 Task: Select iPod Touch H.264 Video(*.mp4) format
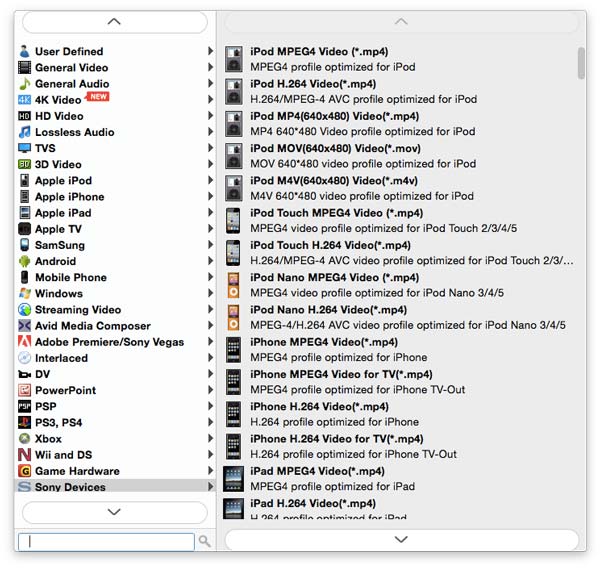(x=400, y=253)
